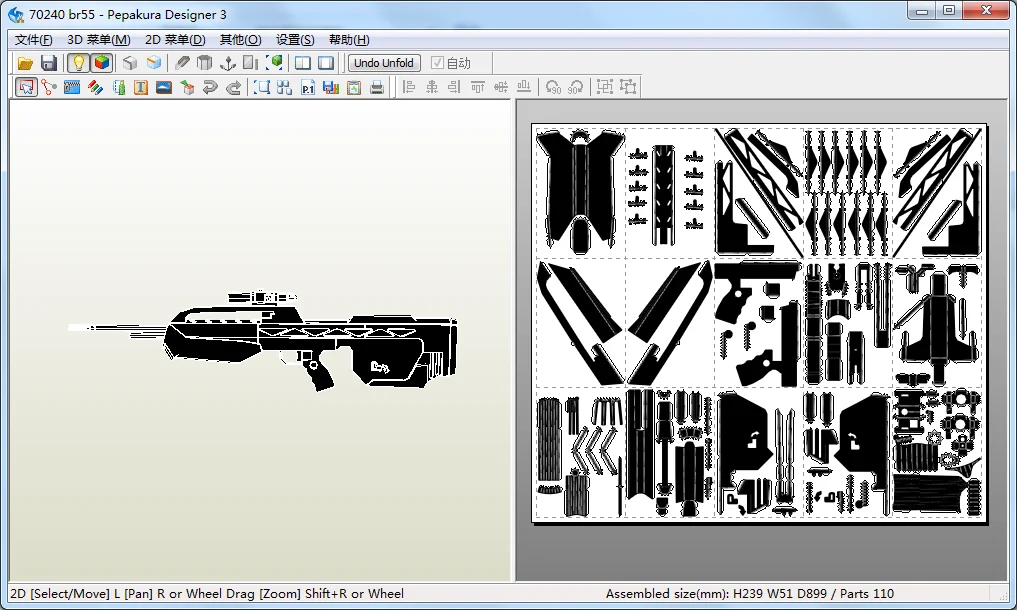The height and width of the screenshot is (610, 1017).
Task: Open the 文件(F) menu
Action: tap(34, 40)
